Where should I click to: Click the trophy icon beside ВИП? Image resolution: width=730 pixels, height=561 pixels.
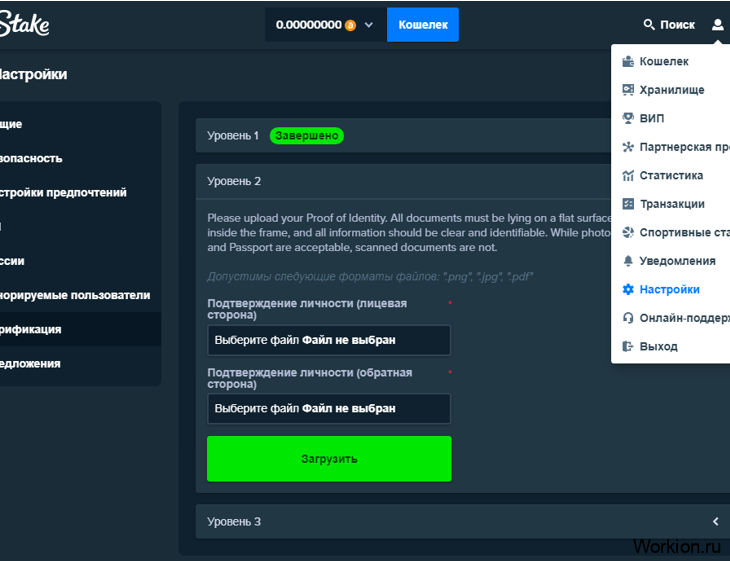(x=628, y=118)
